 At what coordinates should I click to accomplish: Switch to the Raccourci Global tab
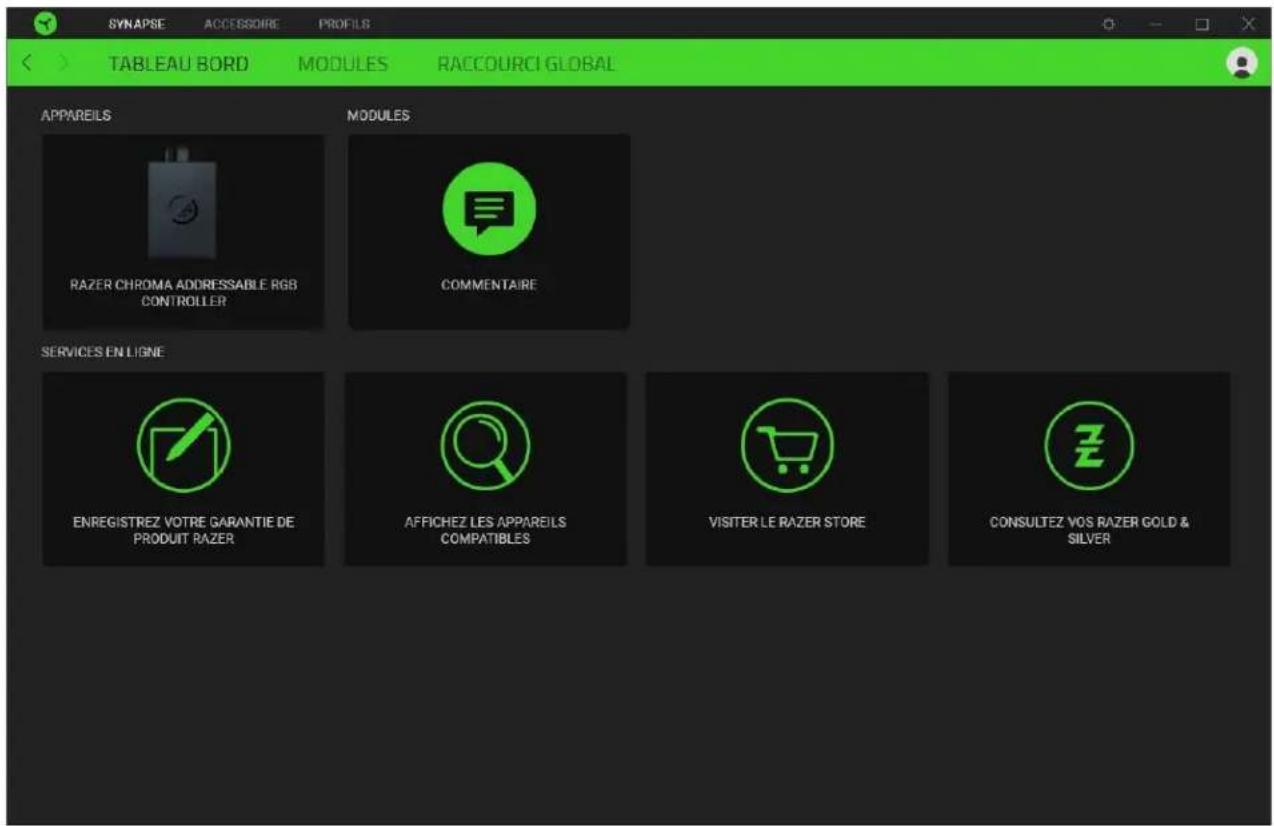pos(526,64)
